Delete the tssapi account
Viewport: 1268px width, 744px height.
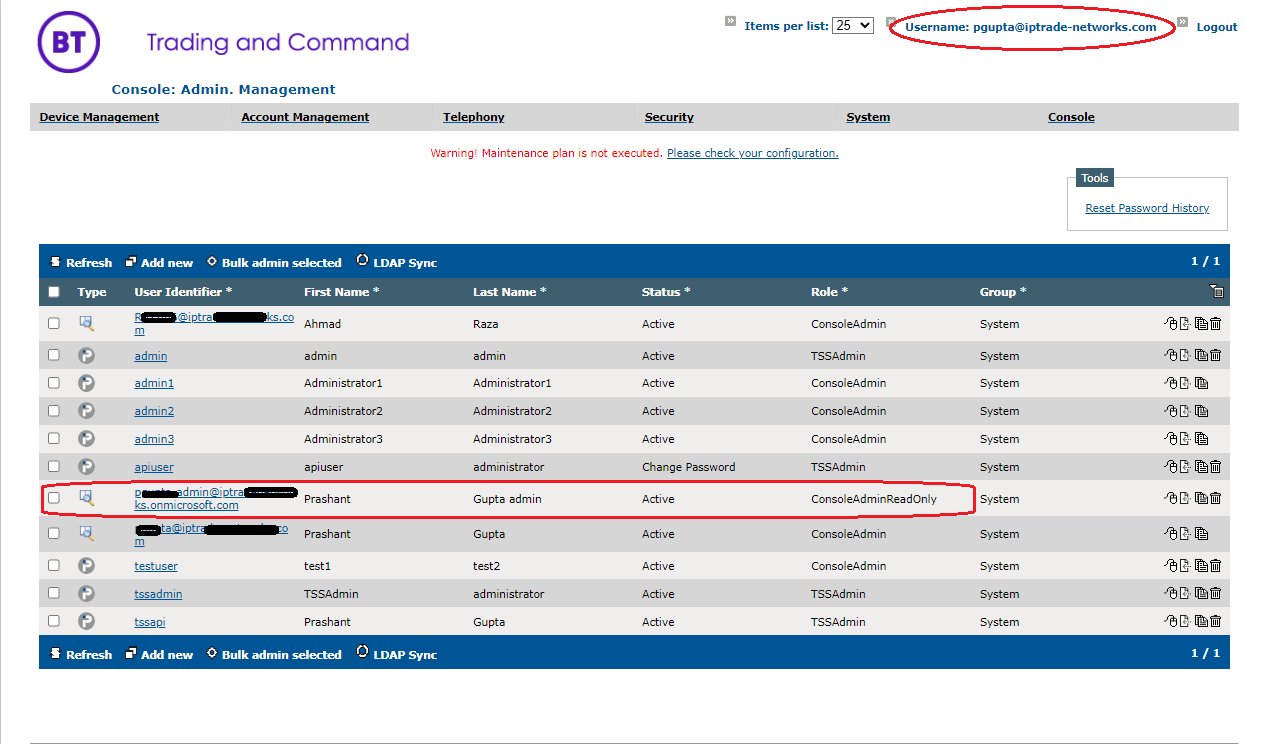point(1216,622)
